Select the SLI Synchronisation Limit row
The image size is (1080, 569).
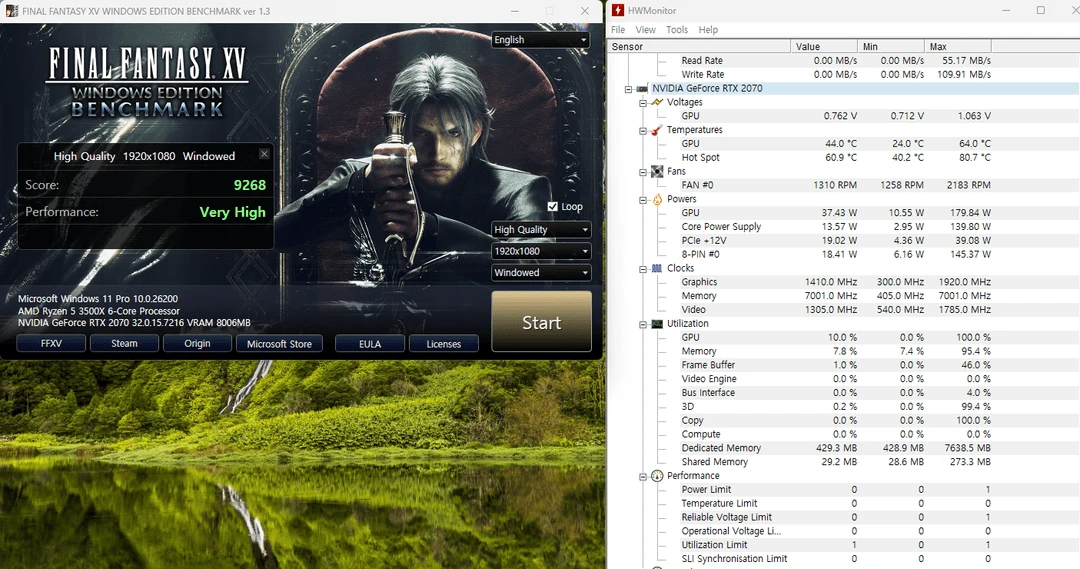coord(835,559)
